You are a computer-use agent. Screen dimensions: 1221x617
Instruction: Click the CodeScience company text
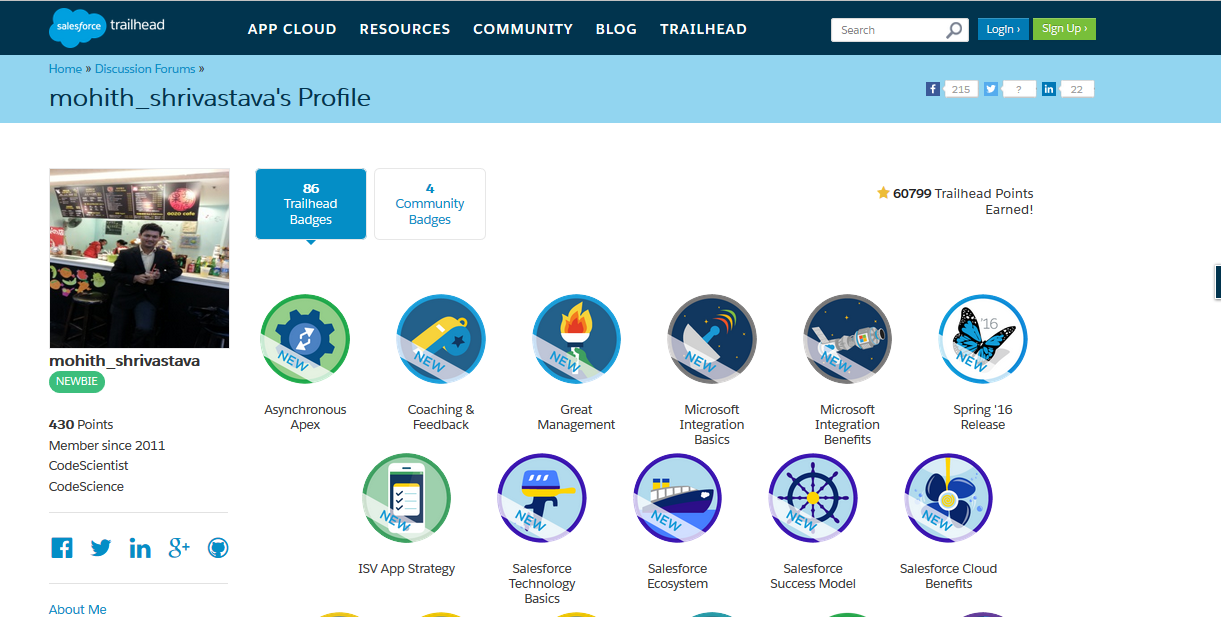pos(87,487)
